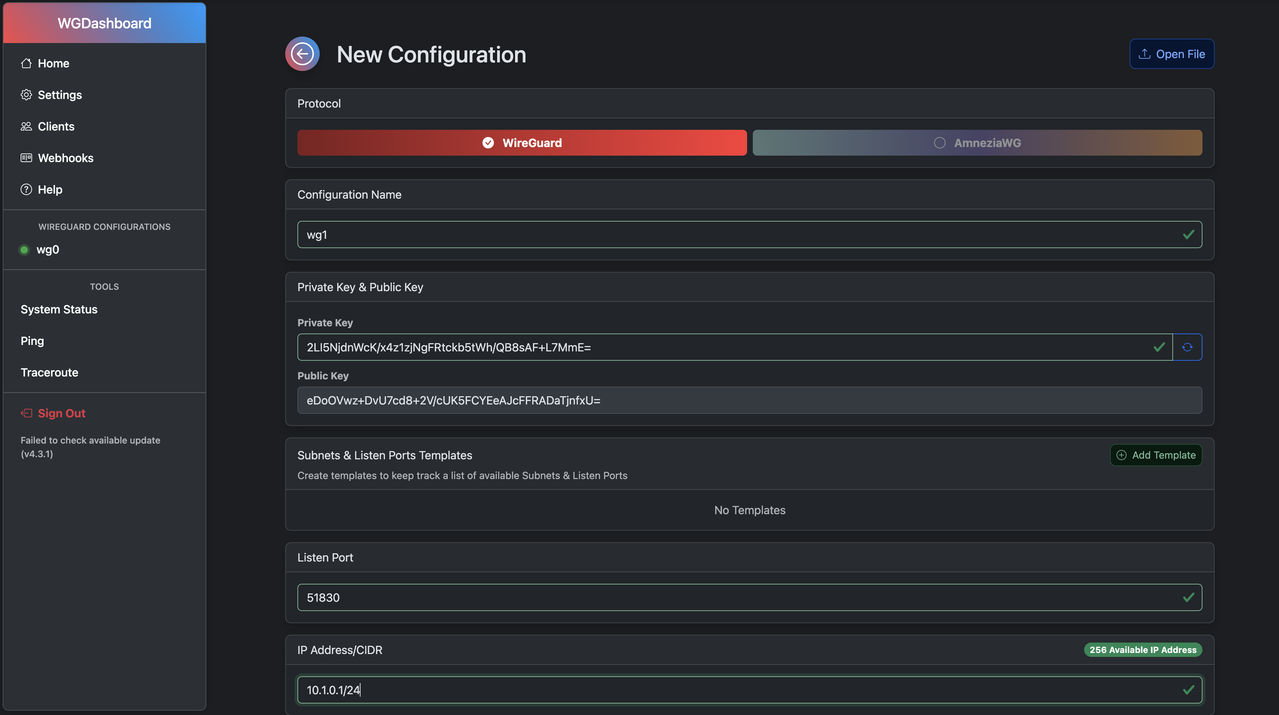
Task: Sign out of WGDashboard
Action: [x=61, y=412]
